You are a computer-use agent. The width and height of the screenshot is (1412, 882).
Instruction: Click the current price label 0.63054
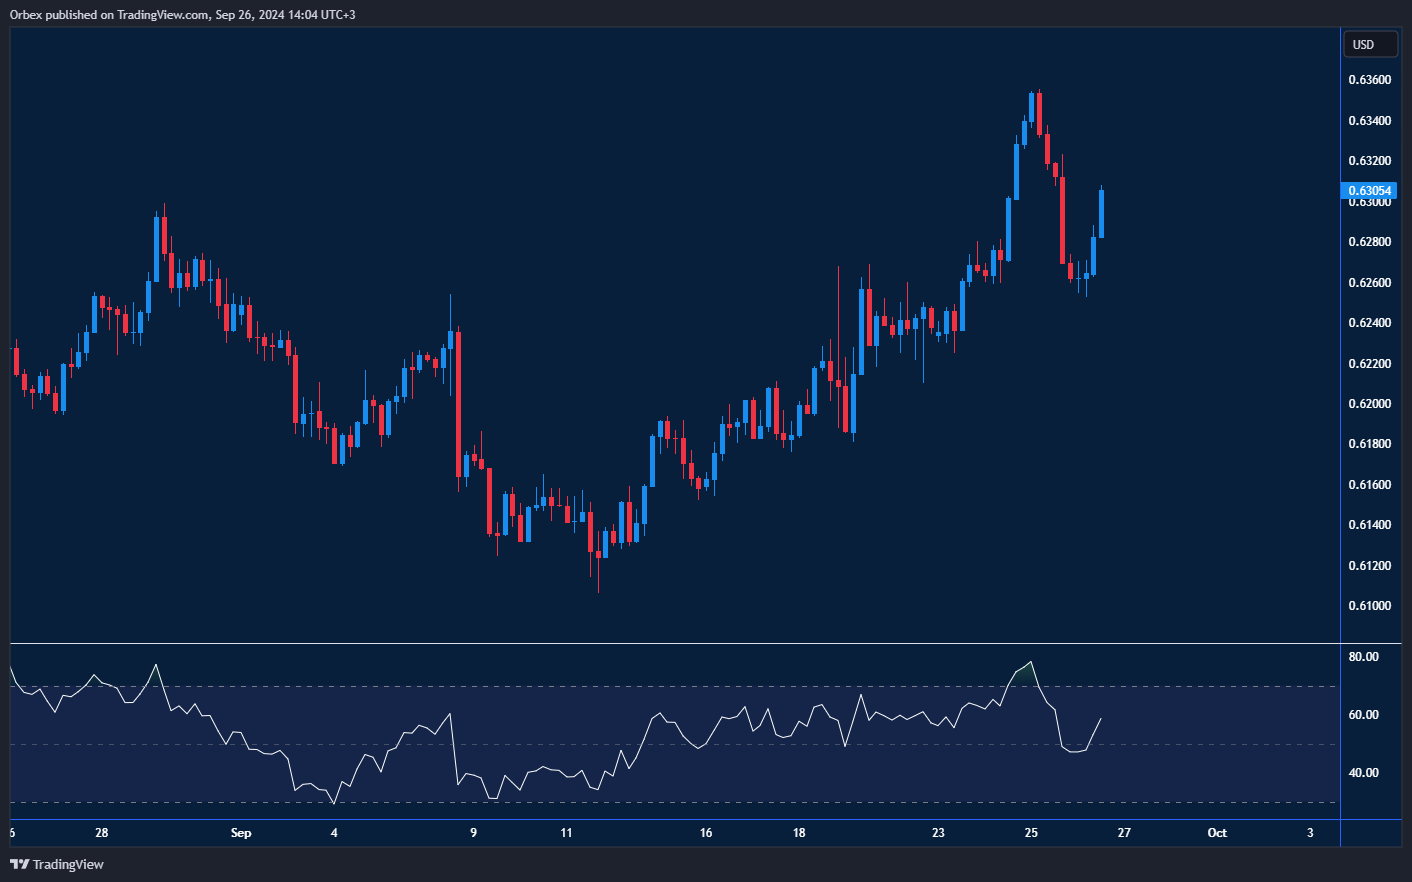click(x=1368, y=190)
